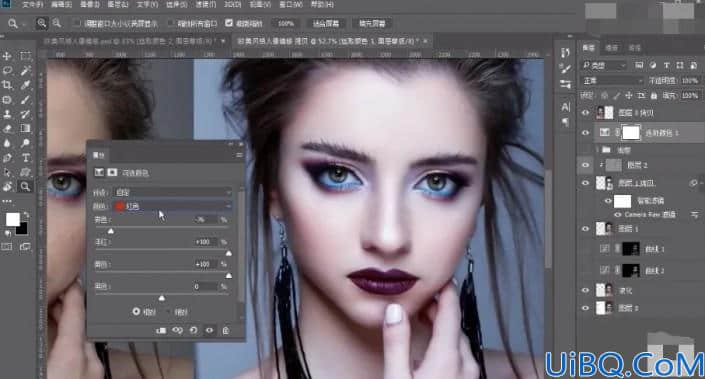
Task: Select the Magic Wand tool
Action: tap(25, 70)
